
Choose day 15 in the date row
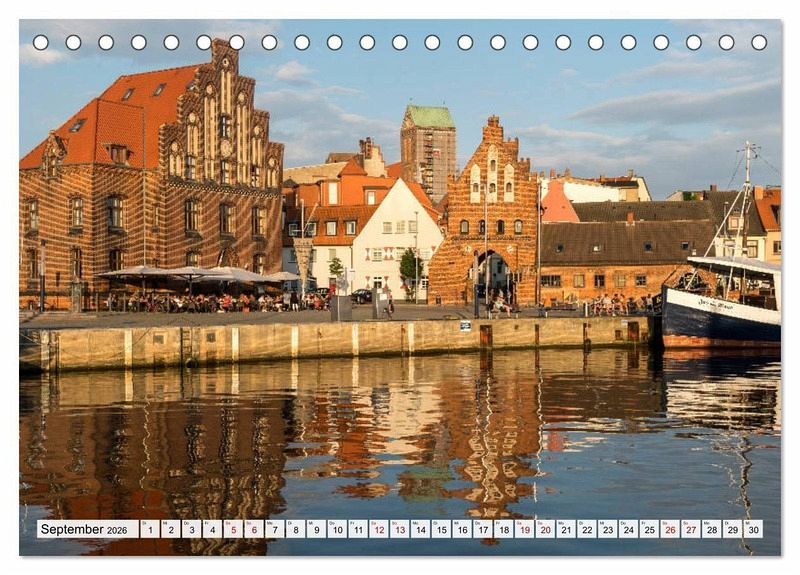440,529
